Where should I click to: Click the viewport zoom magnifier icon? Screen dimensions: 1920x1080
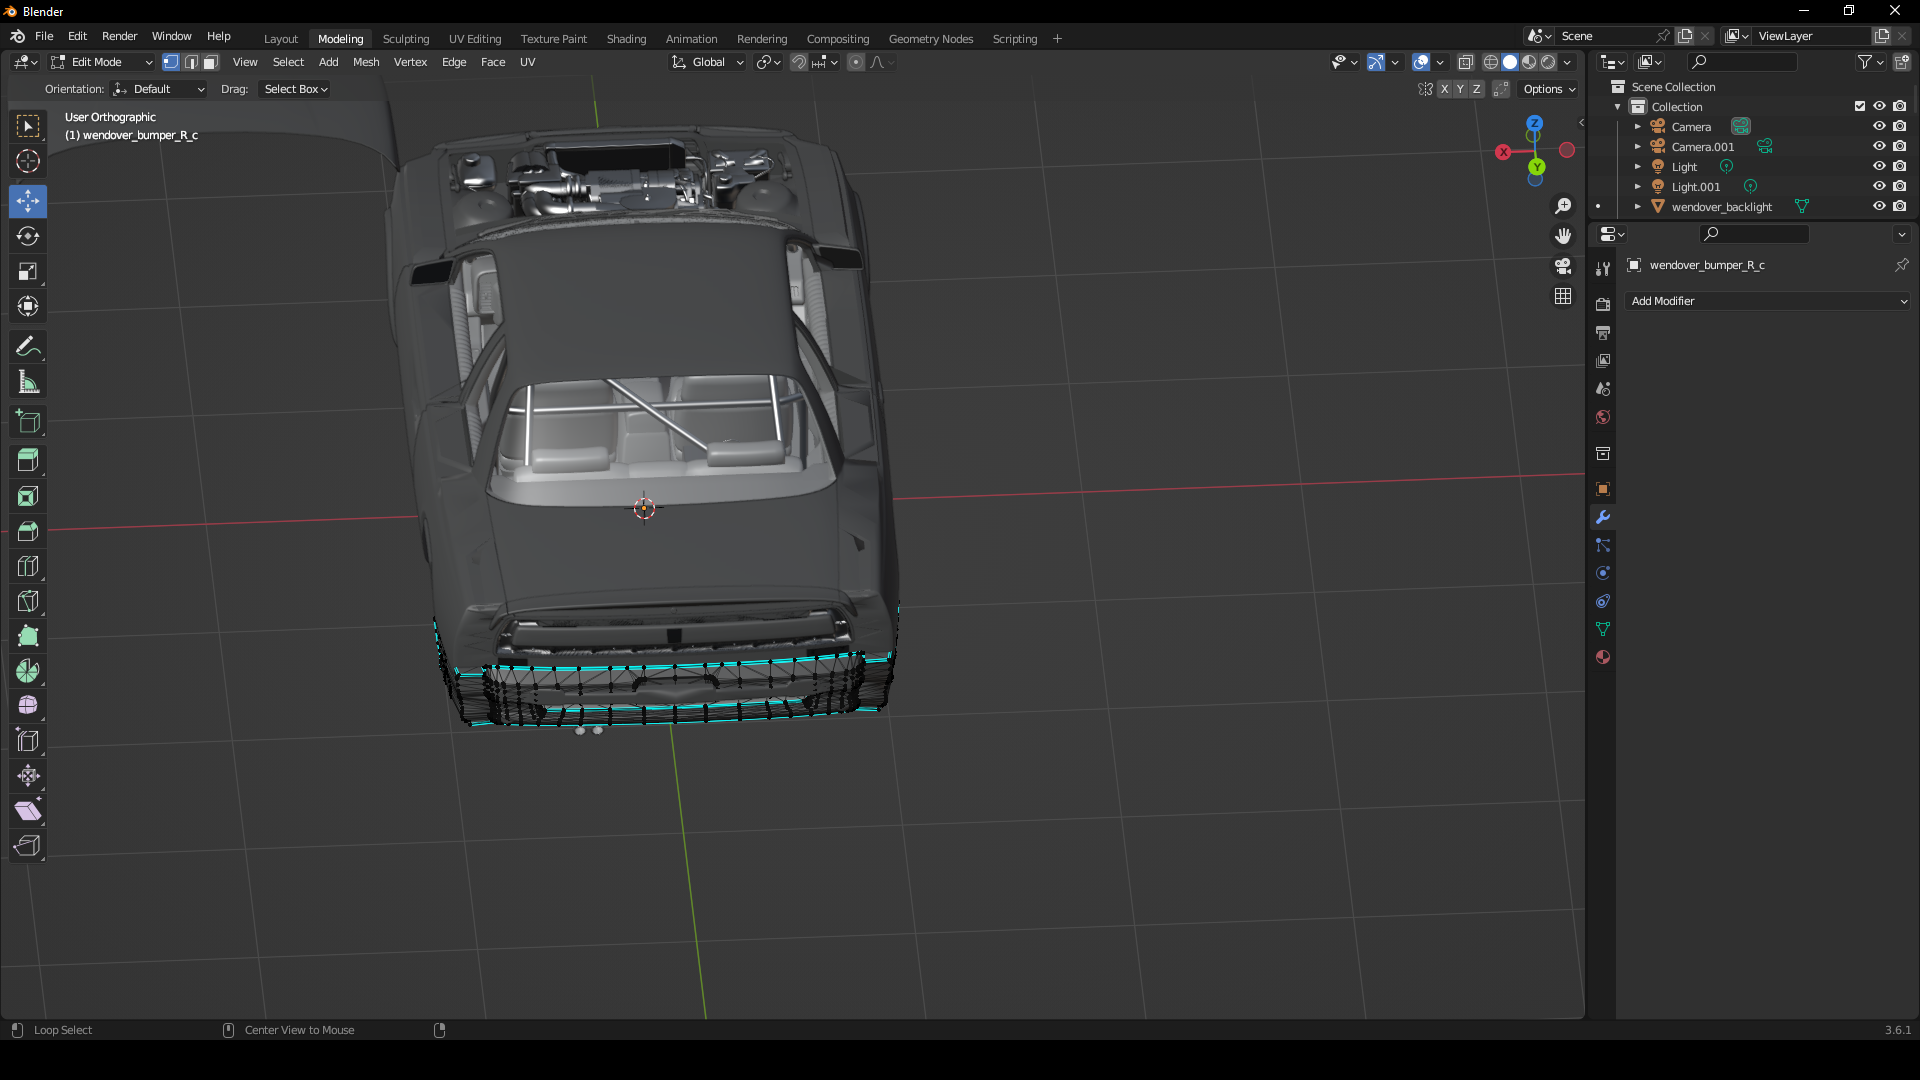click(x=1563, y=206)
